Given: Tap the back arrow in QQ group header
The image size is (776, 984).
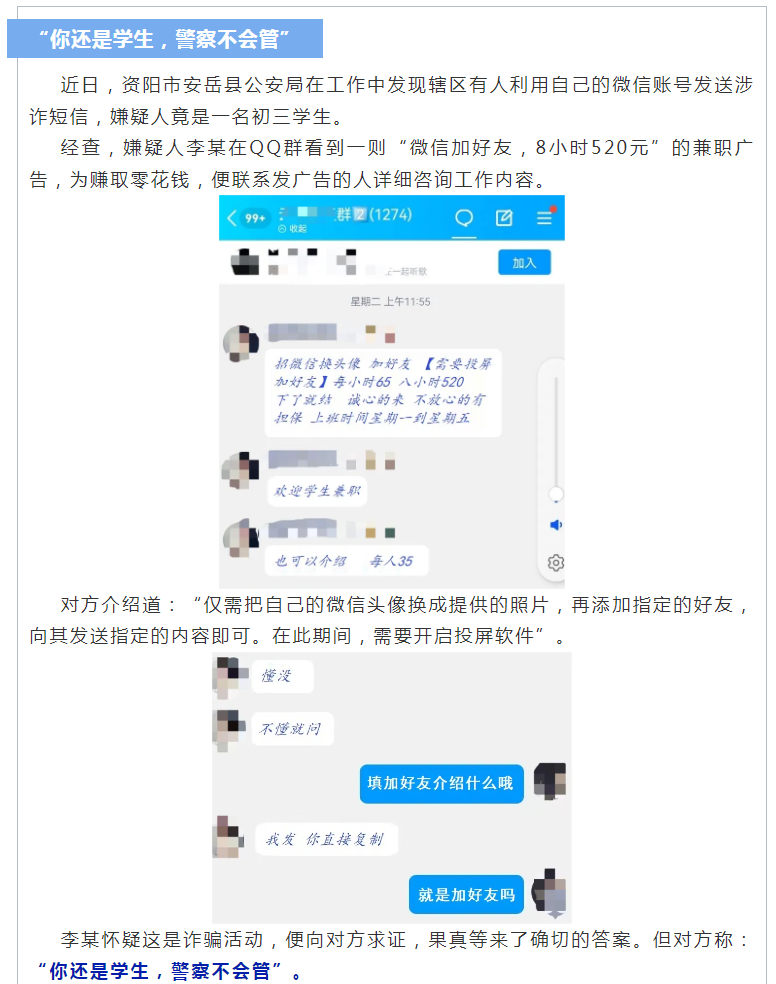Looking at the screenshot, I should (231, 218).
